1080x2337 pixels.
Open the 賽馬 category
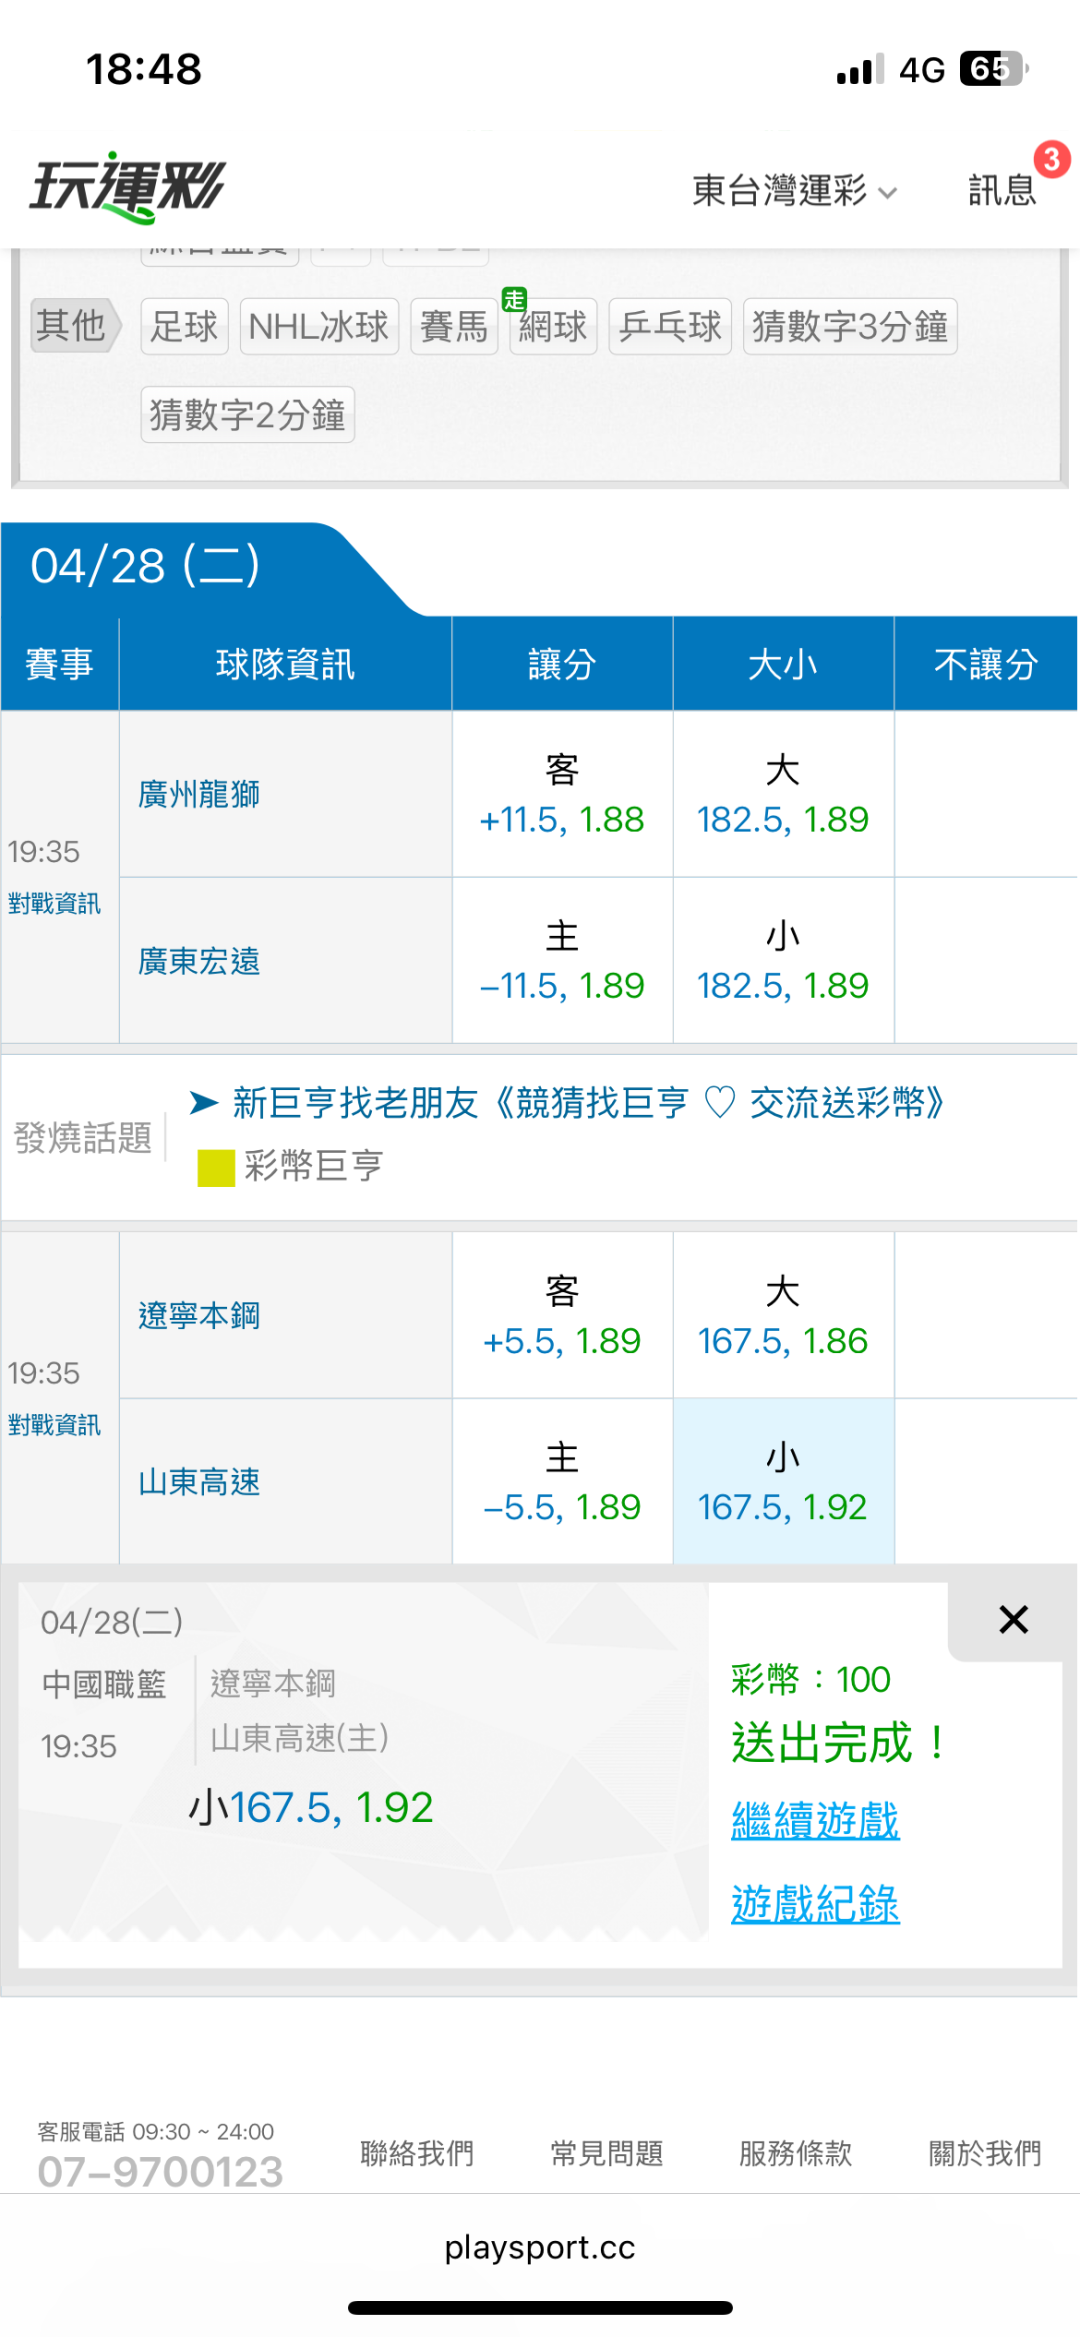click(454, 326)
